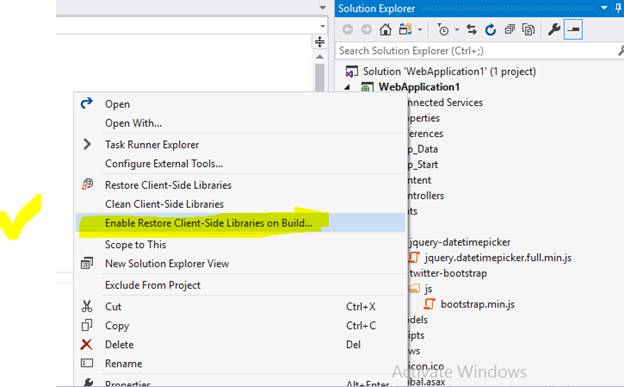Collapse the WebApplication1 project node

point(347,87)
